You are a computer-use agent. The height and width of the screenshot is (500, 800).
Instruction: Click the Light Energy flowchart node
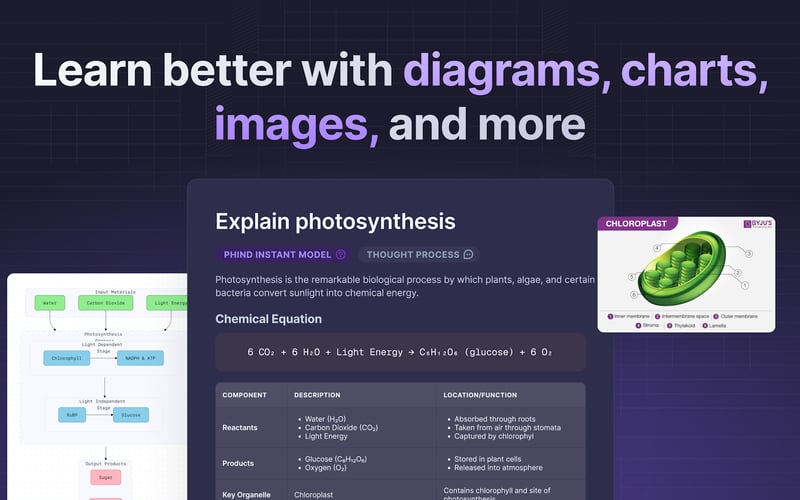point(167,303)
